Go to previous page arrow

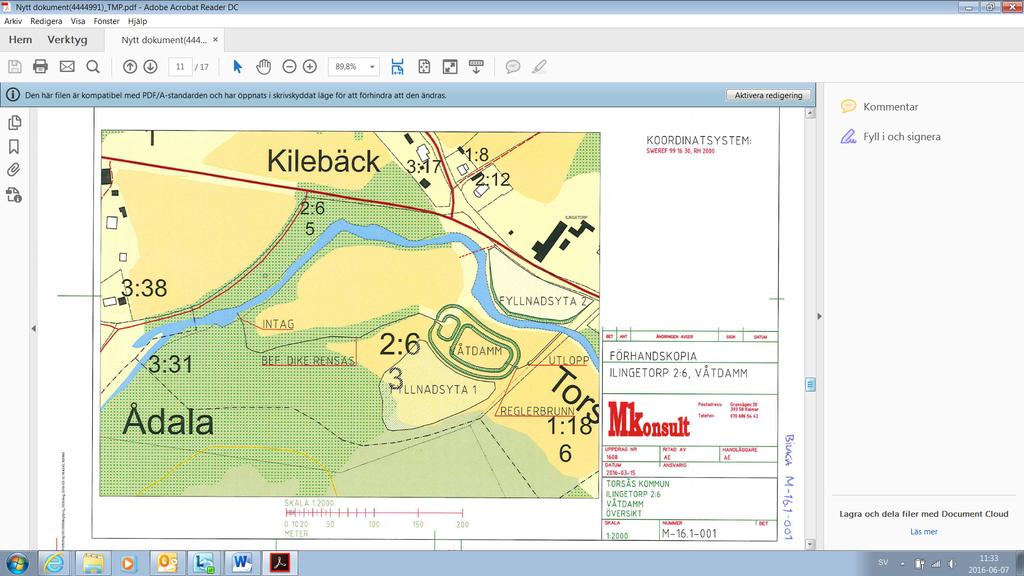(130, 67)
